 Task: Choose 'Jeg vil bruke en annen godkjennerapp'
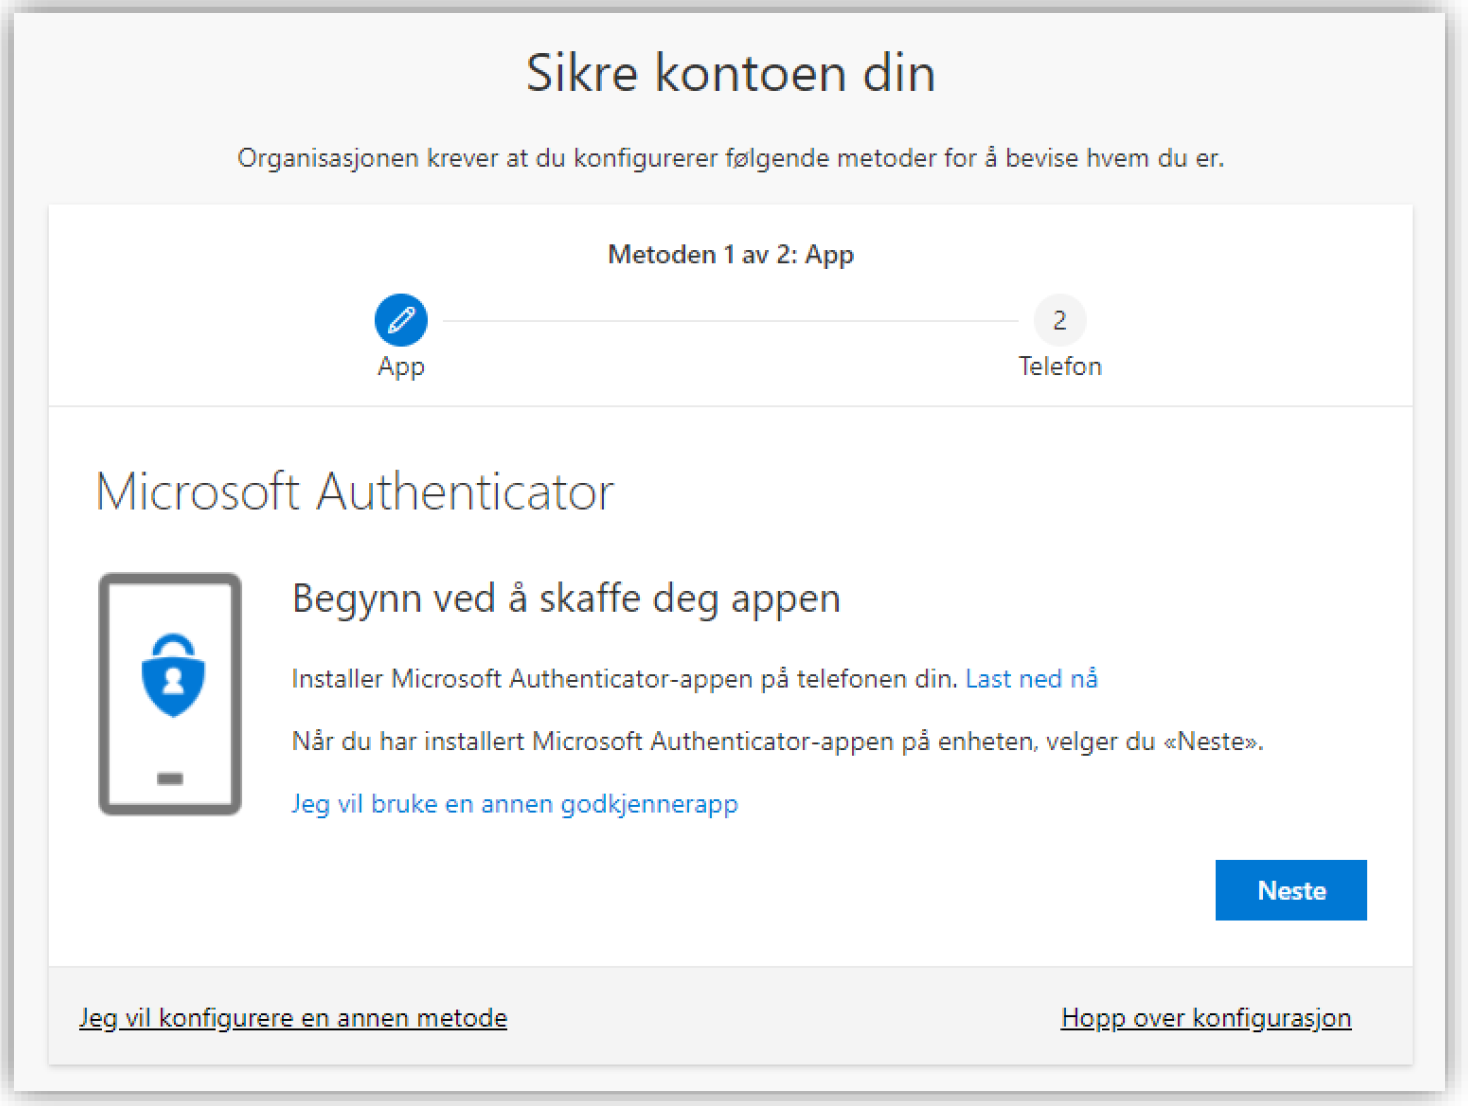pos(515,804)
